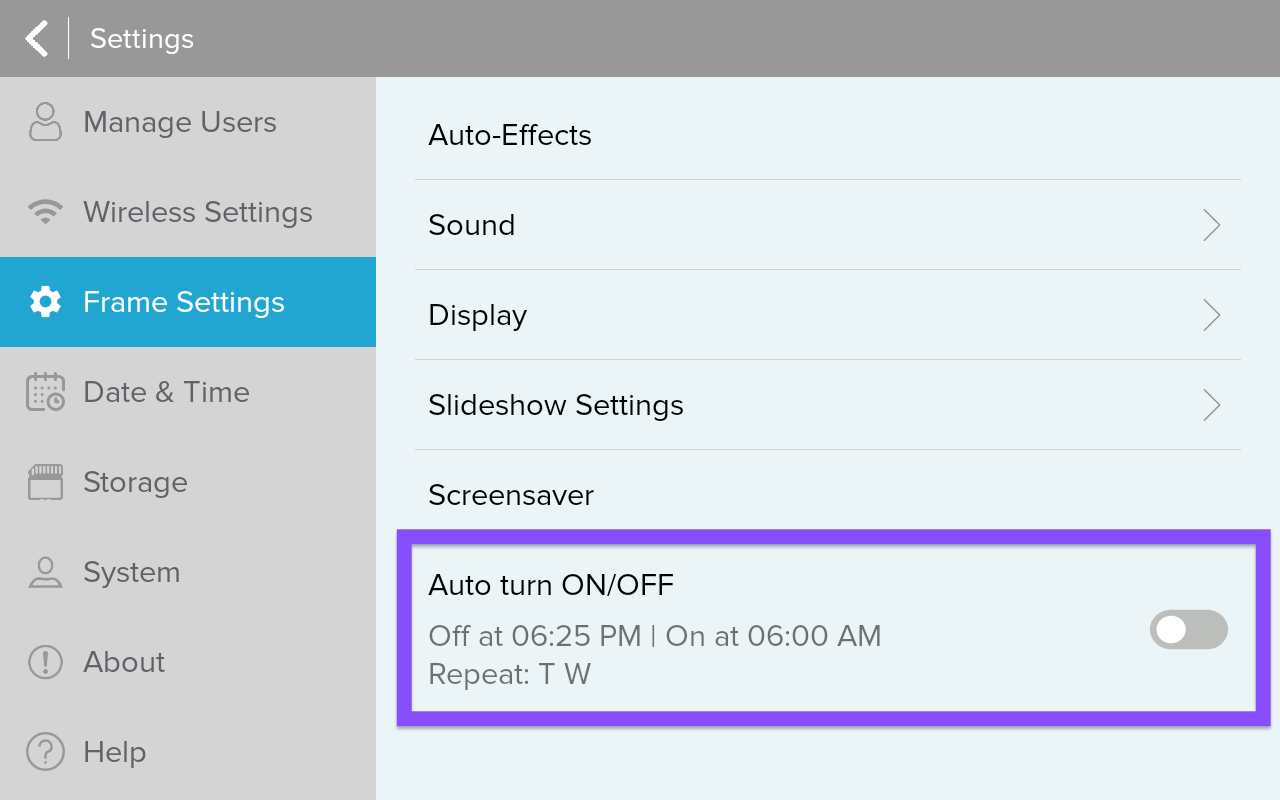Select the Storage menu label
The image size is (1280, 800).
[x=135, y=482]
